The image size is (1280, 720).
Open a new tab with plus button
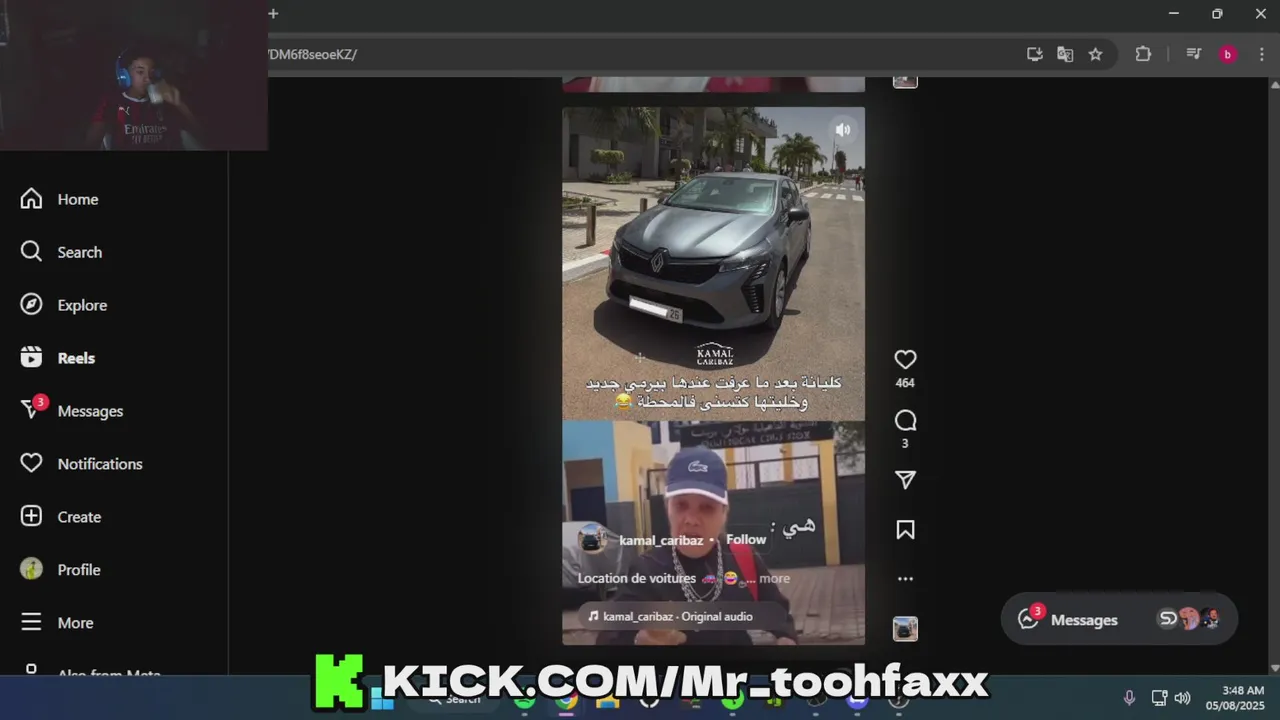coord(273,13)
